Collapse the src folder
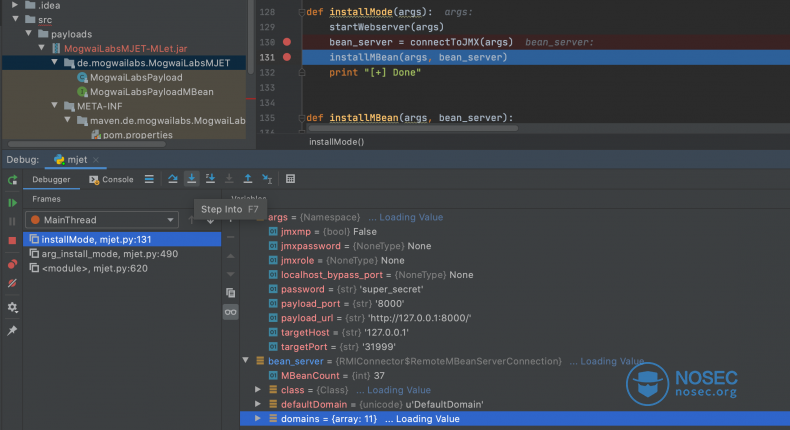790x430 pixels. point(16,19)
